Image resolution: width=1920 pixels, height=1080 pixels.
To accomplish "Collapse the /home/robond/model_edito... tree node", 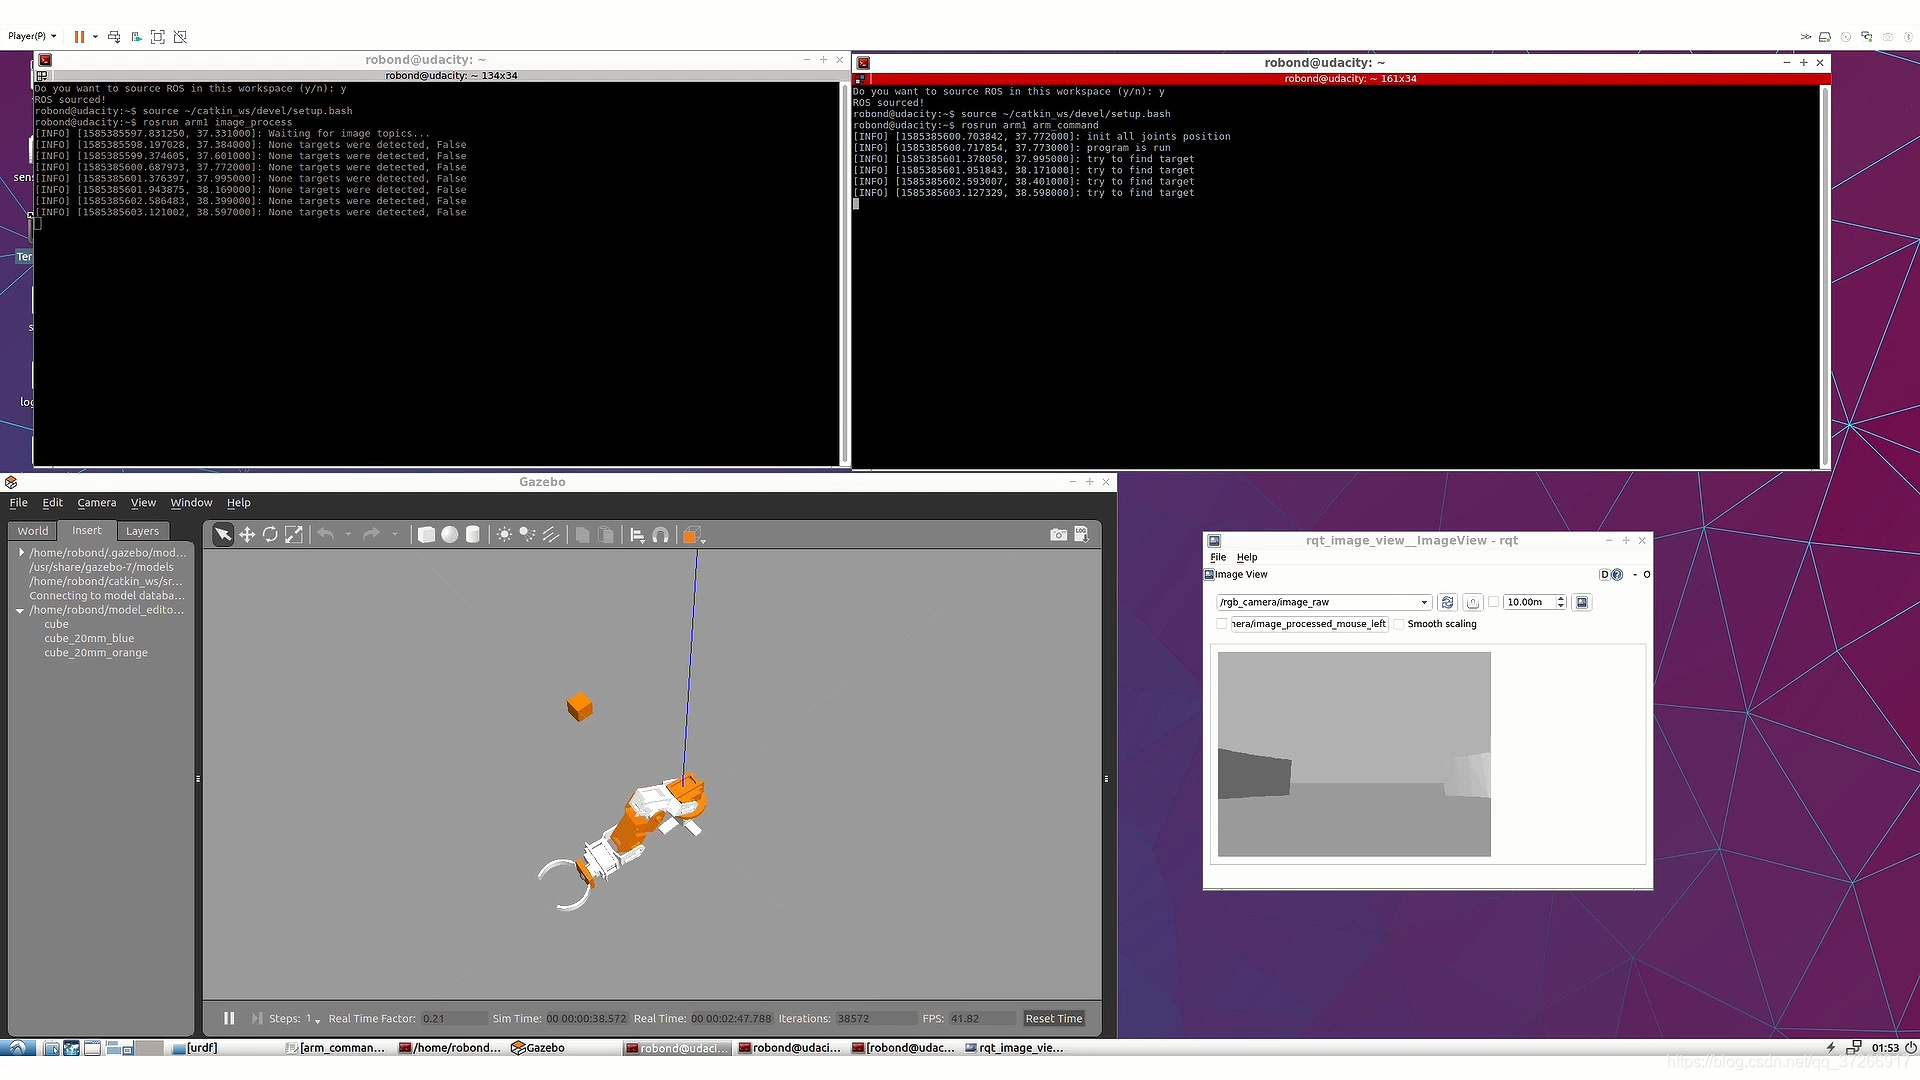I will [20, 610].
